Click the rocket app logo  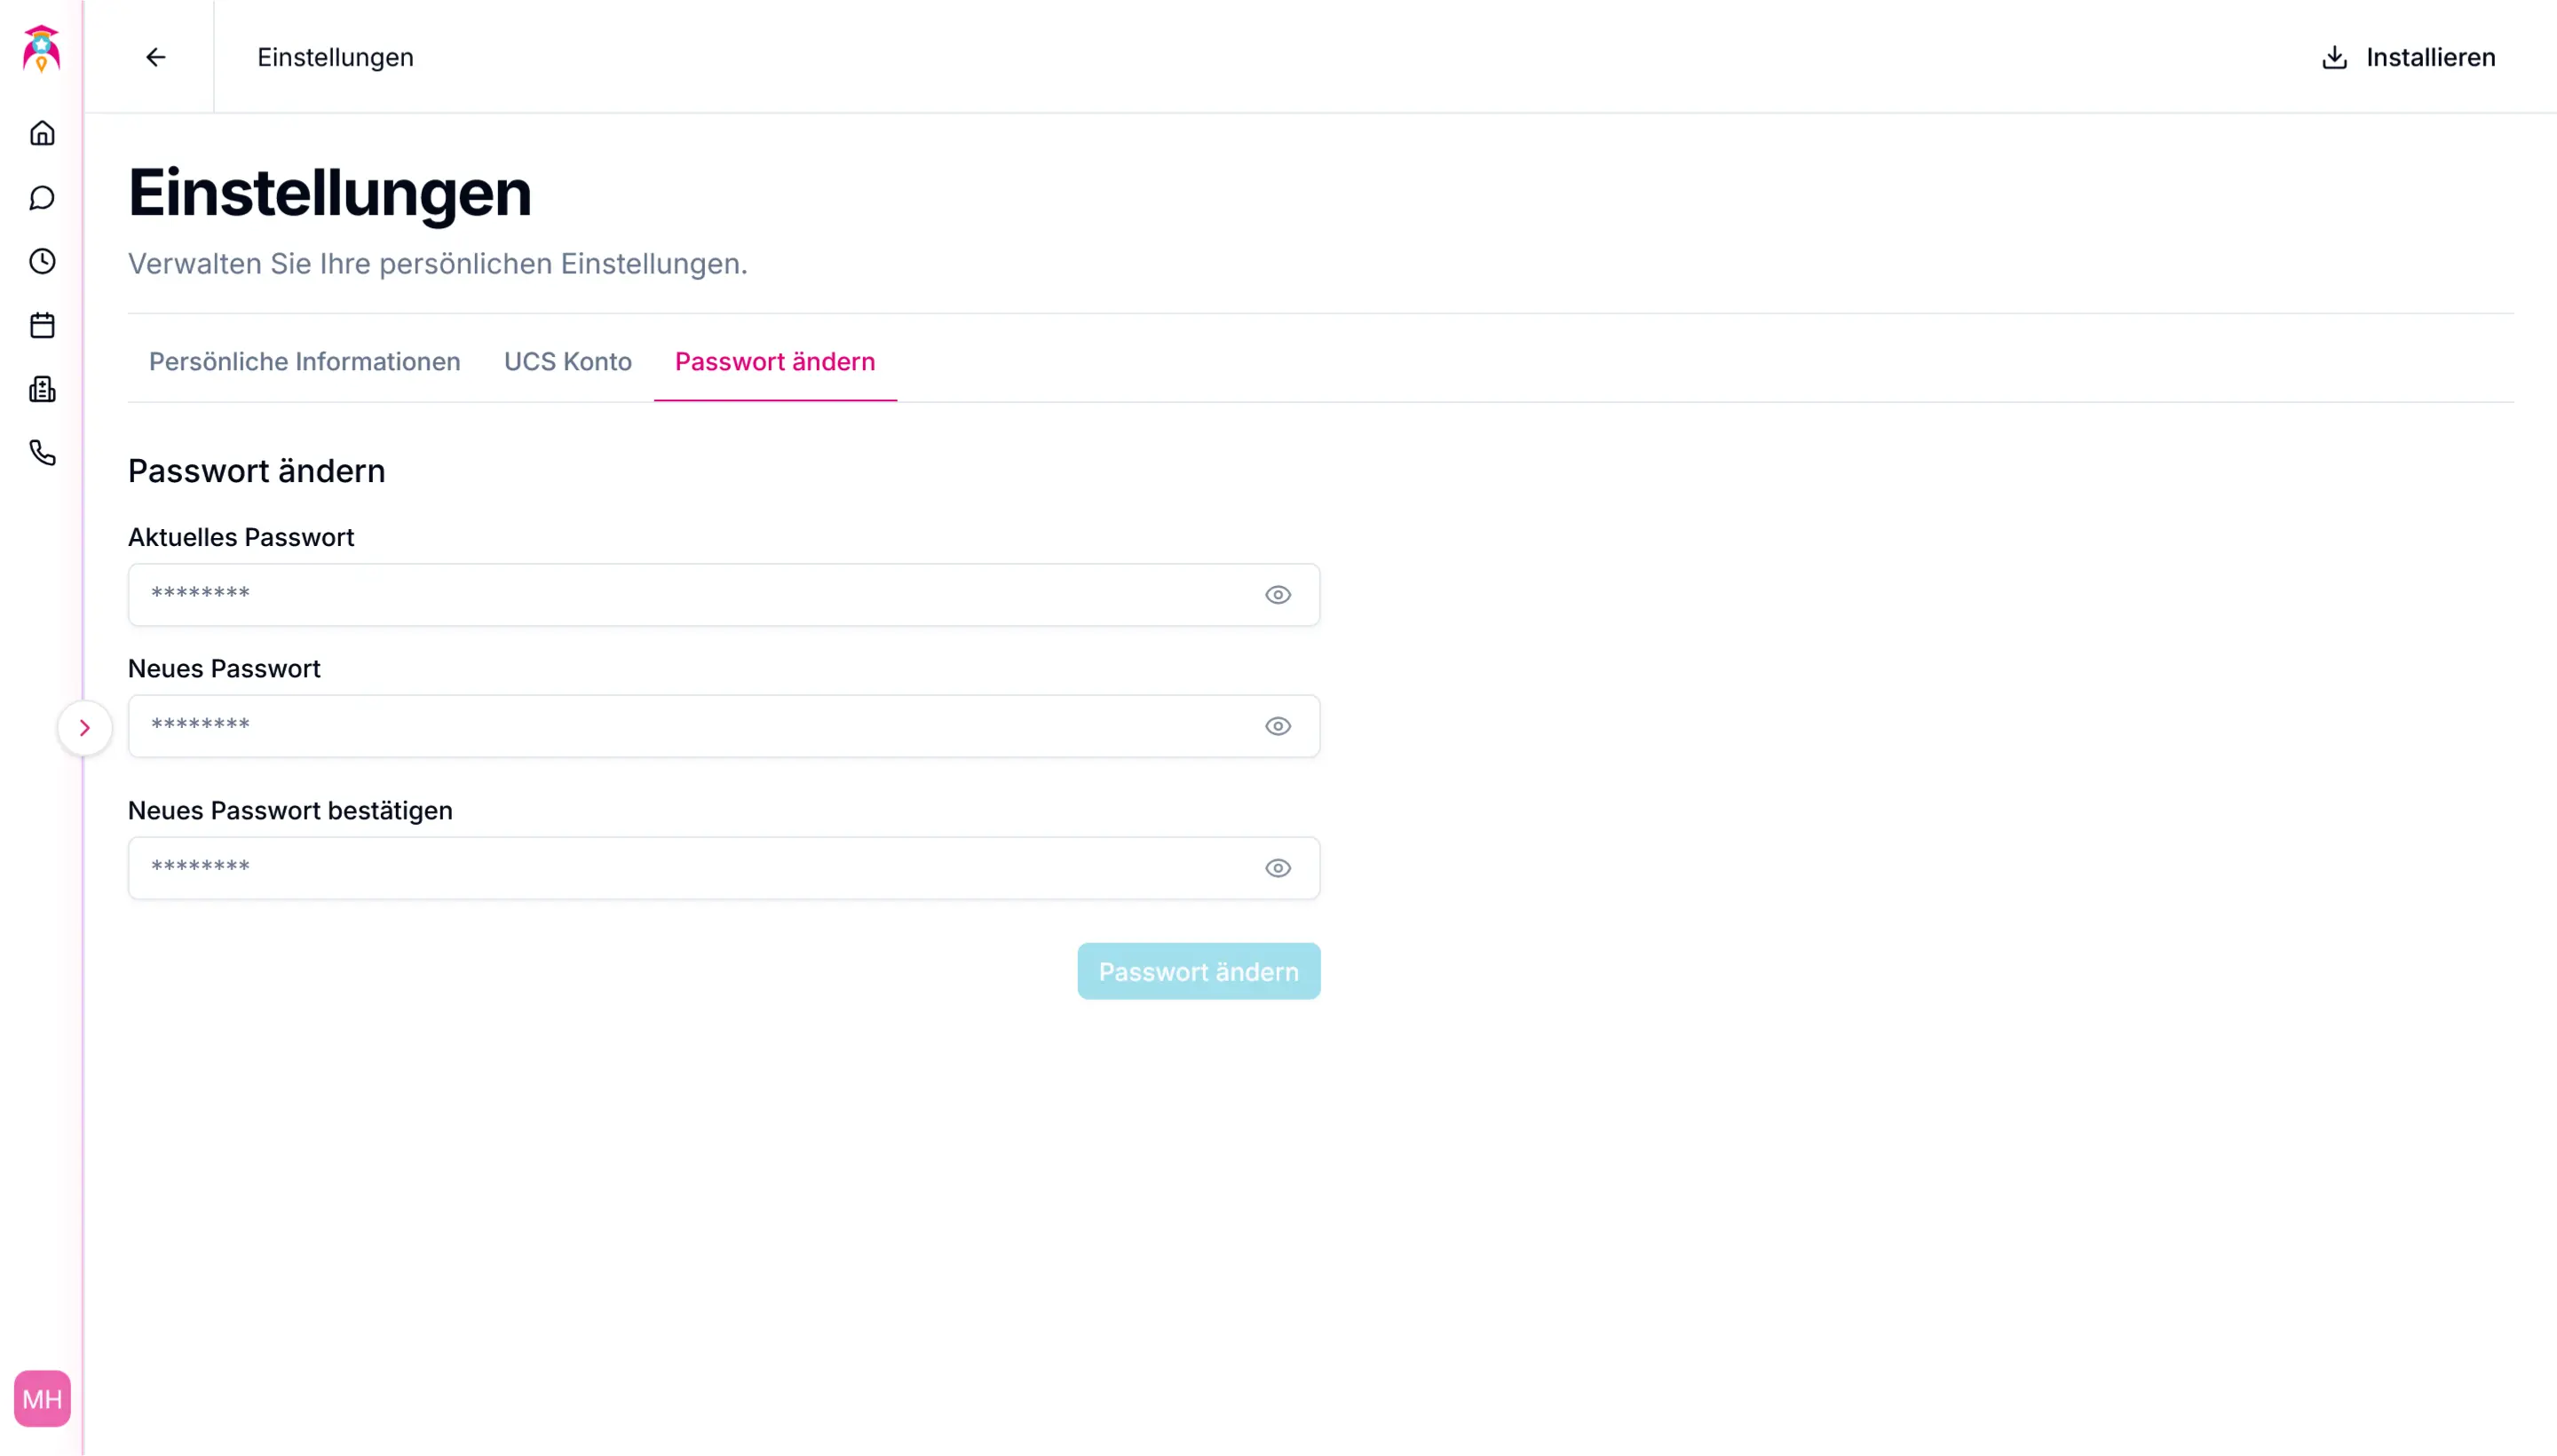pyautogui.click(x=41, y=49)
